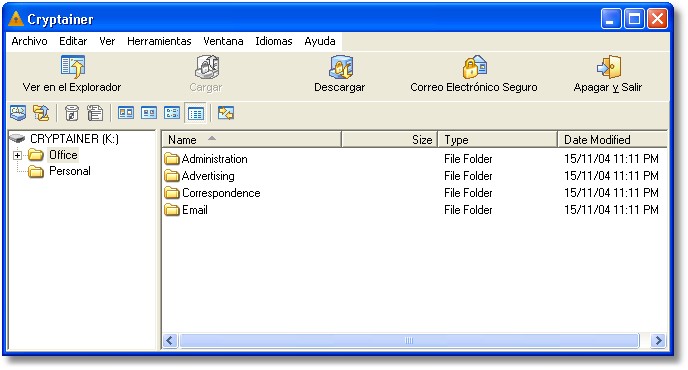Click the scroll document icon in toolbar
This screenshot has height=370, width=688.
95,113
